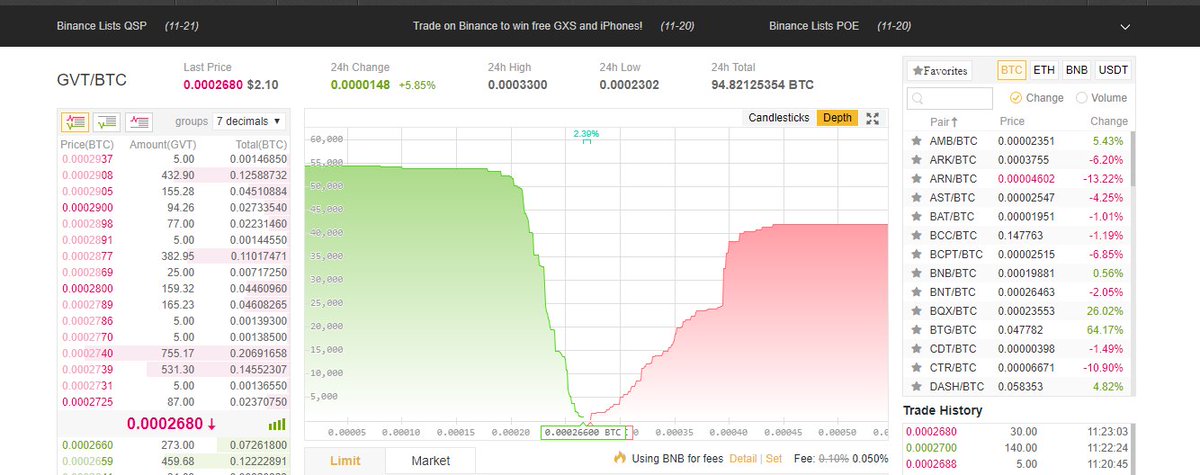Image resolution: width=1200 pixels, height=475 pixels.
Task: Star the DASH/BTC pair
Action: pyautogui.click(x=916, y=386)
